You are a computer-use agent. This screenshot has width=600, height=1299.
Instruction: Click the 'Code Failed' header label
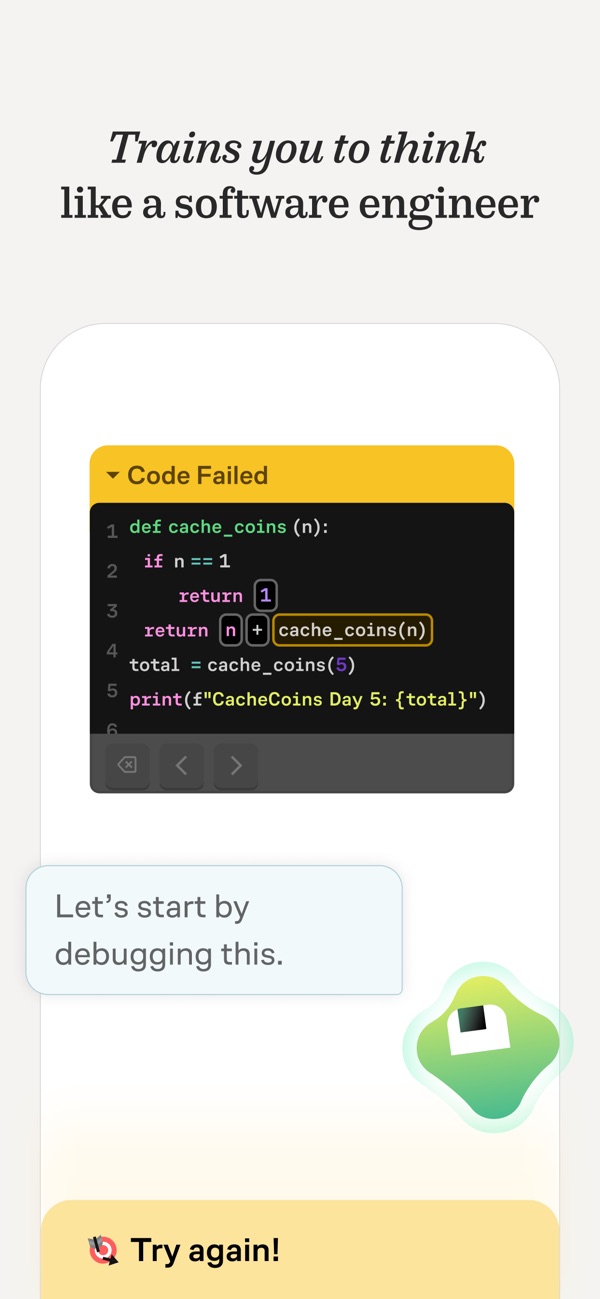[197, 476]
